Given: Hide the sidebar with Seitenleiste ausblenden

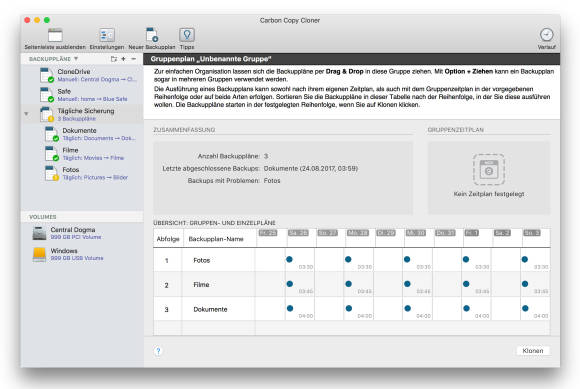Looking at the screenshot, I should click(55, 39).
